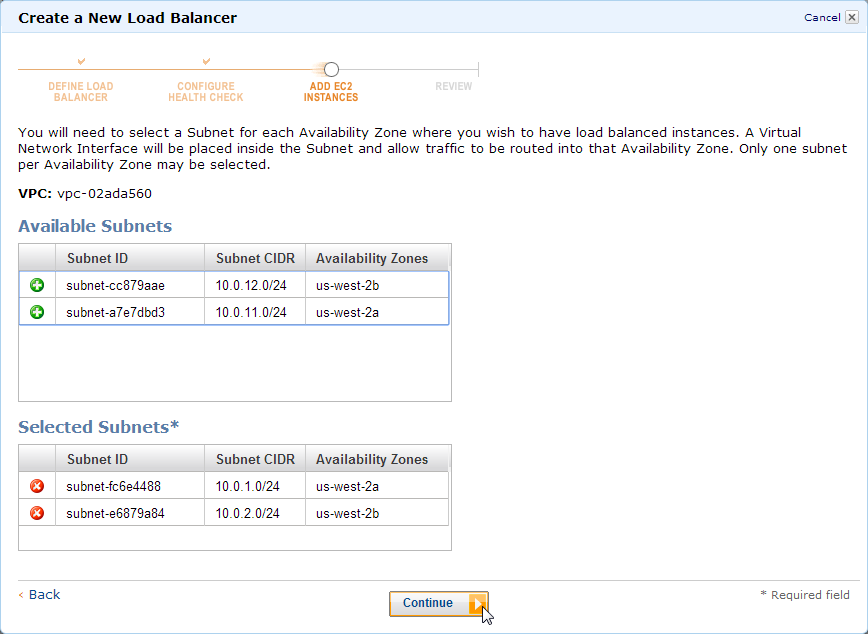Click the Subnet ID column header
This screenshot has width=868, height=634.
[96, 258]
